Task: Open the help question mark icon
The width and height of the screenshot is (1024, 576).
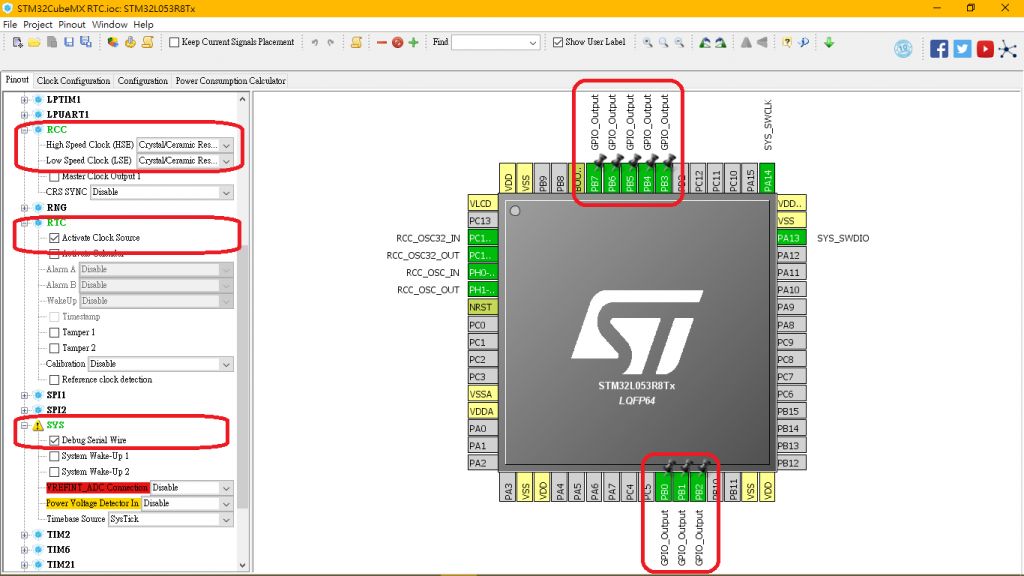Action: [787, 42]
